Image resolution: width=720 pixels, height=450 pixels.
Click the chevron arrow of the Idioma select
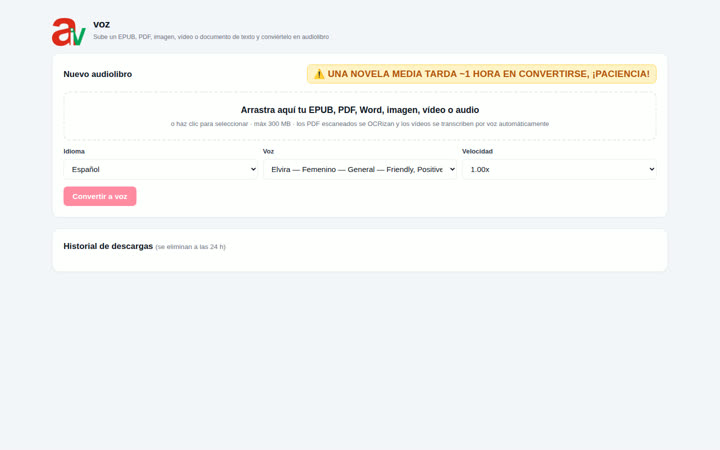tap(253, 169)
